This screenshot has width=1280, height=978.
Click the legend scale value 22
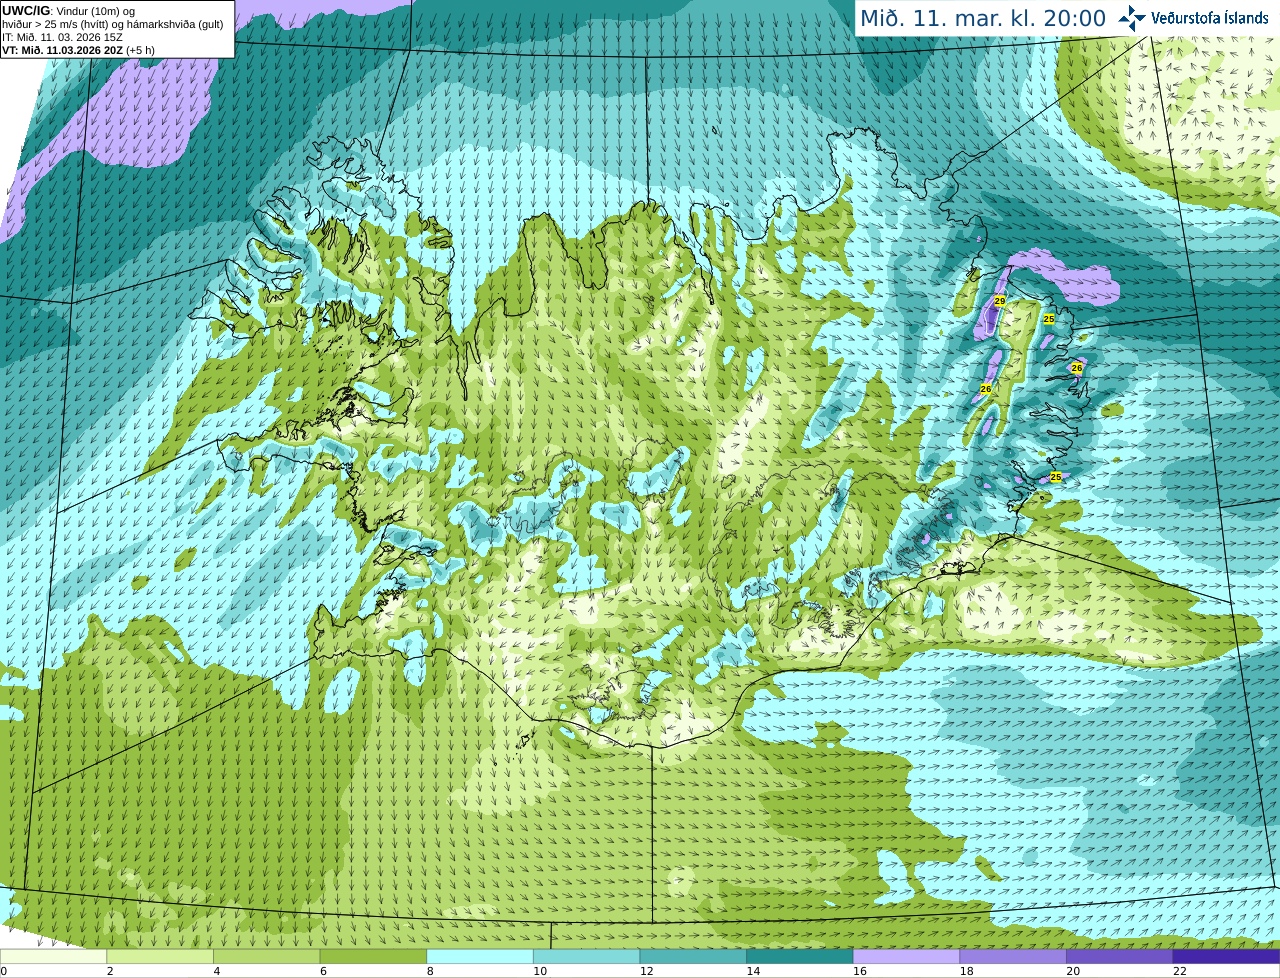pos(1180,971)
